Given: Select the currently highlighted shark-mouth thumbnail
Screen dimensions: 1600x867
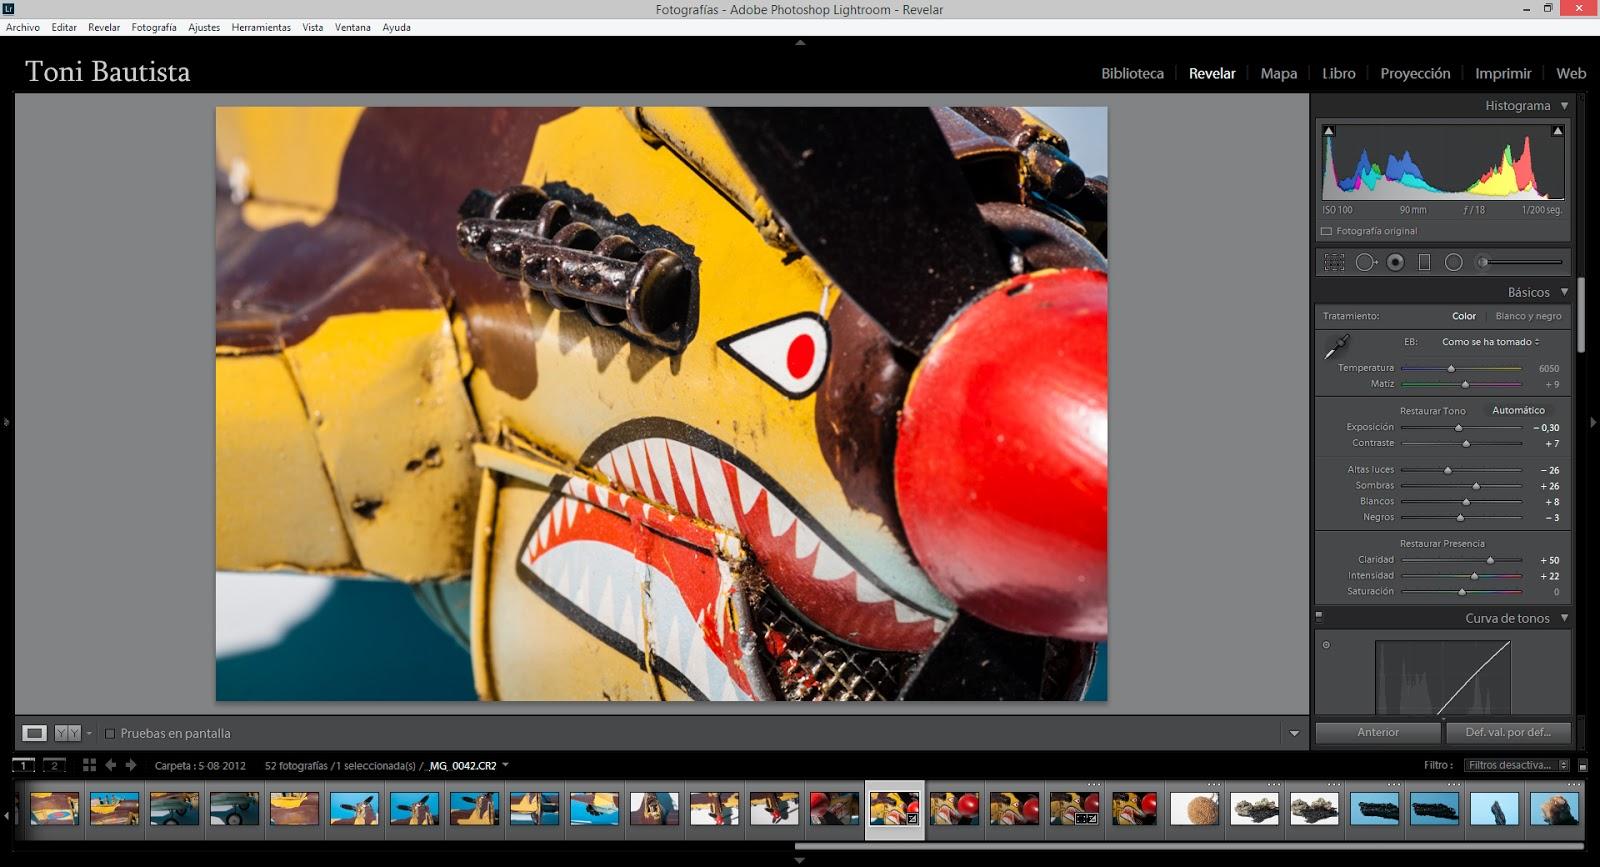Looking at the screenshot, I should coord(894,808).
